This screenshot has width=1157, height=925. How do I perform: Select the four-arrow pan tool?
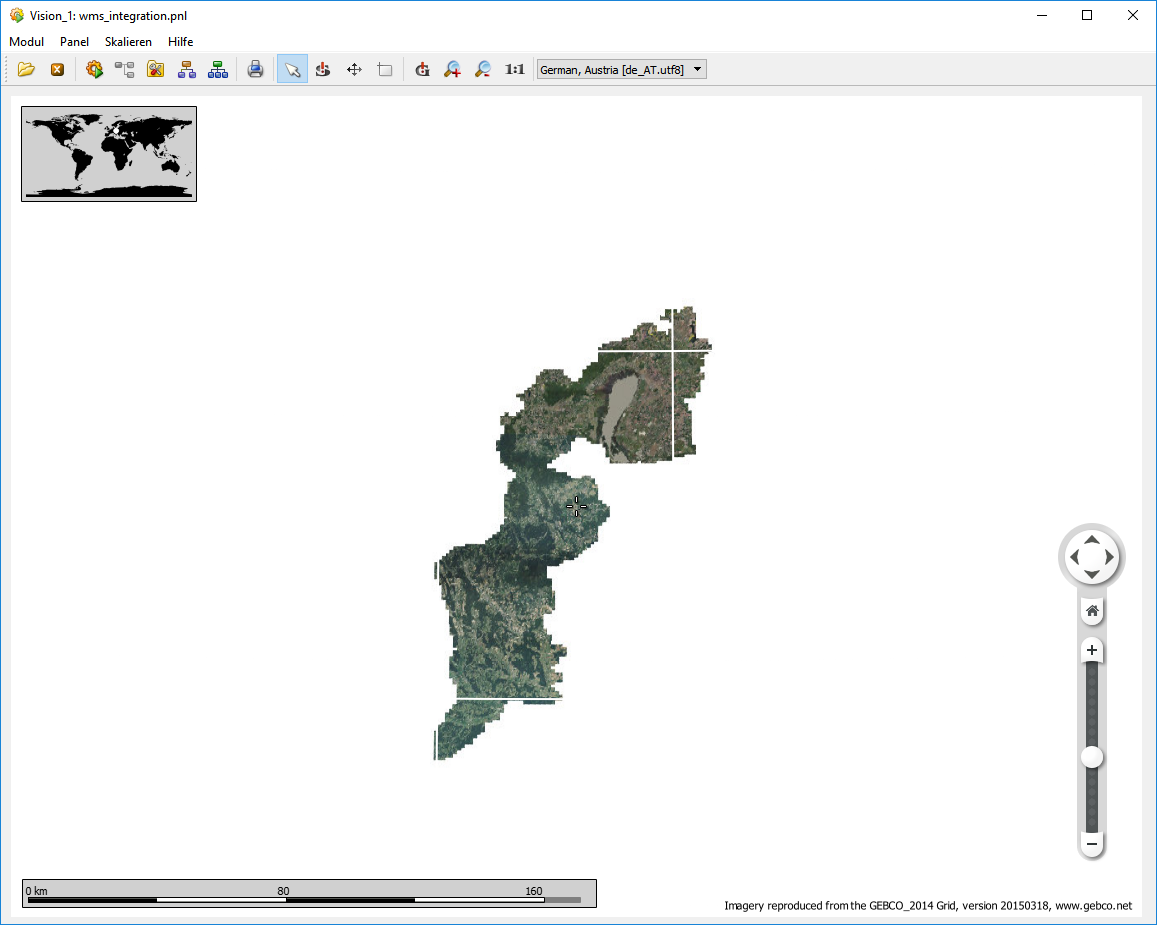click(x=353, y=69)
